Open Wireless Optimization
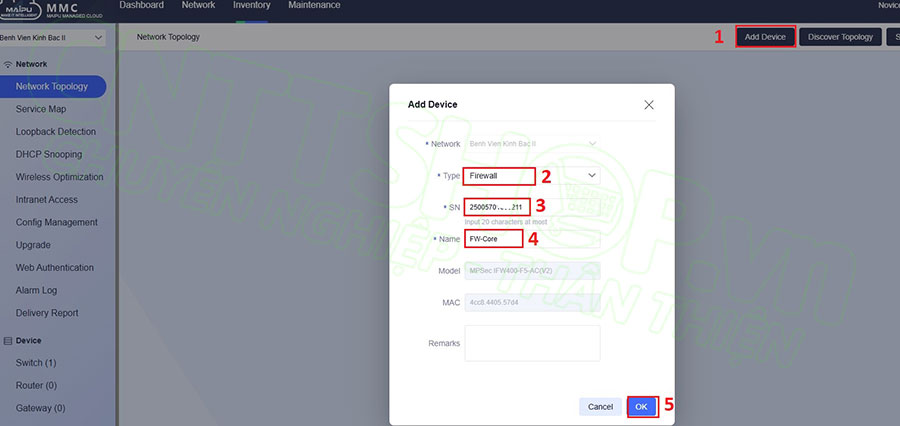 point(60,177)
